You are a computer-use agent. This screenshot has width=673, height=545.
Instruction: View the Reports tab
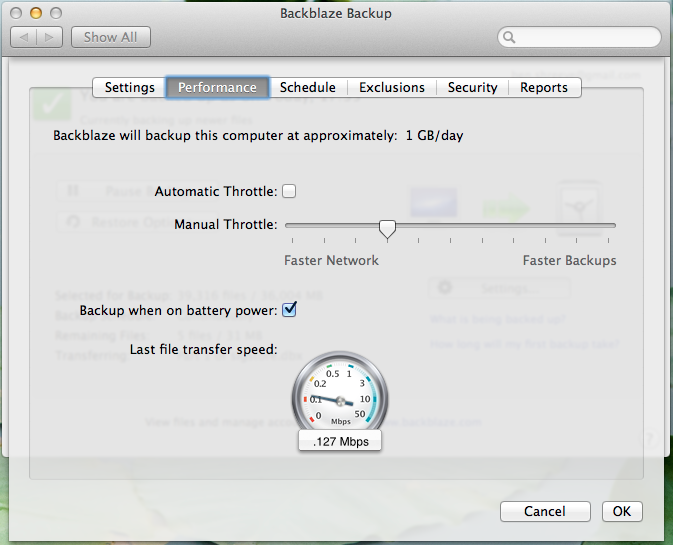544,88
